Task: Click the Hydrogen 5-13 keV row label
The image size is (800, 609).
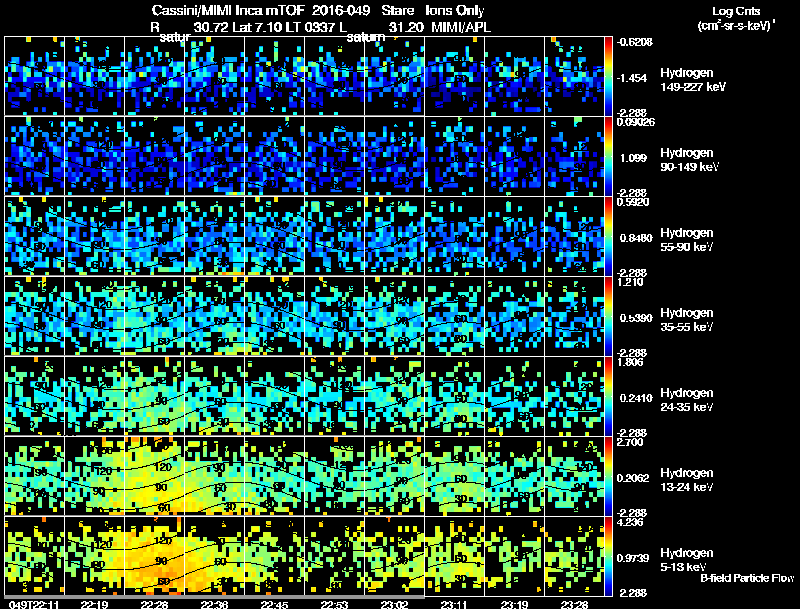Action: click(687, 560)
